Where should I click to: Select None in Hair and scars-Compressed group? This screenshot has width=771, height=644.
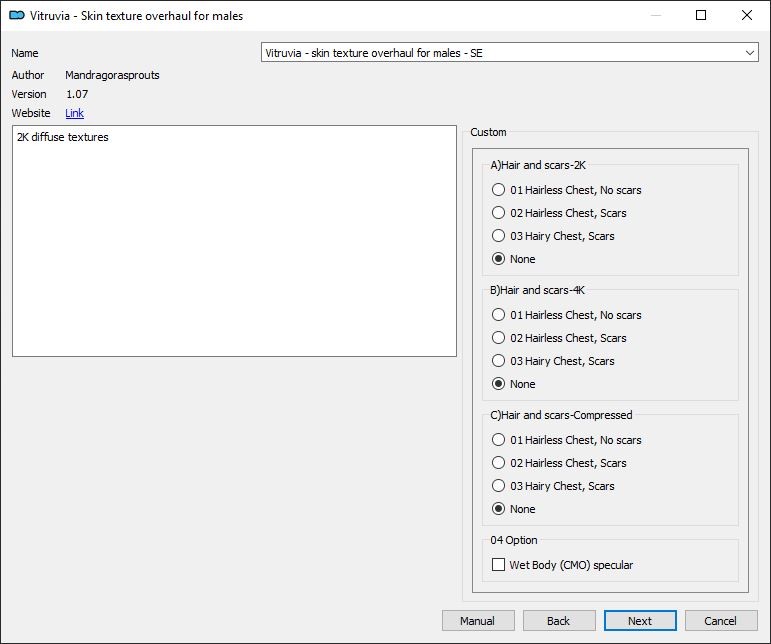pyautogui.click(x=499, y=509)
